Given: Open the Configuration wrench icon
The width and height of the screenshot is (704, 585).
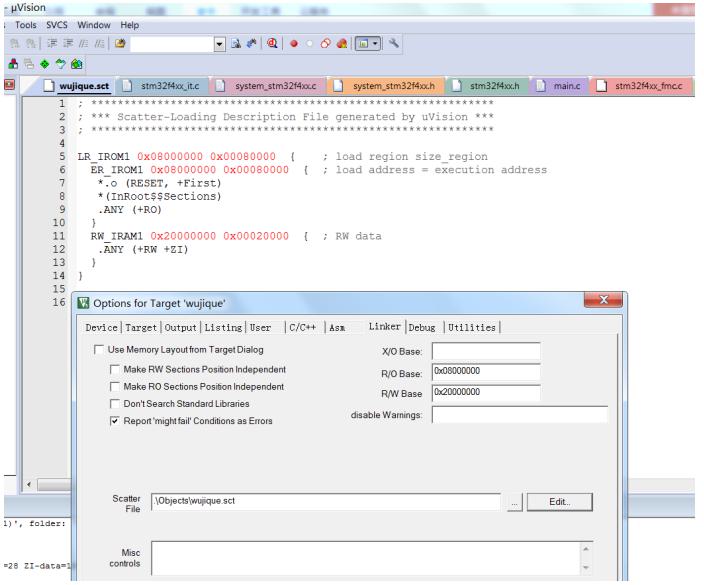Looking at the screenshot, I should point(394,44).
